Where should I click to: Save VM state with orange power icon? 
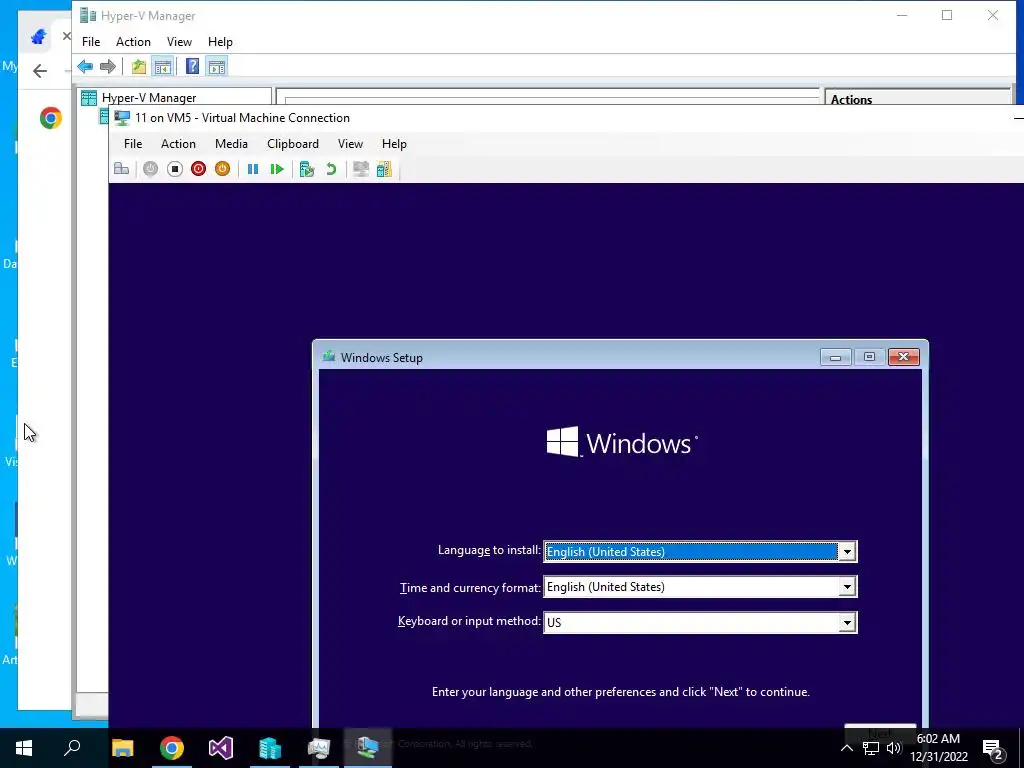click(223, 169)
